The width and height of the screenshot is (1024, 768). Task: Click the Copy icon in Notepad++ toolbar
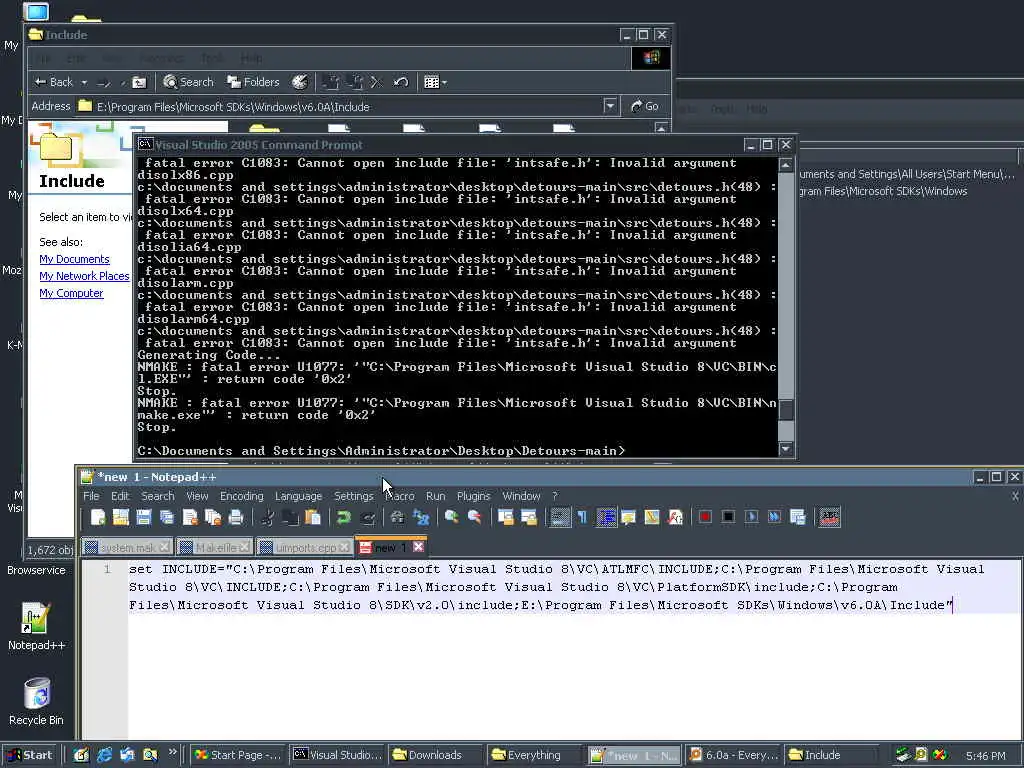[290, 517]
